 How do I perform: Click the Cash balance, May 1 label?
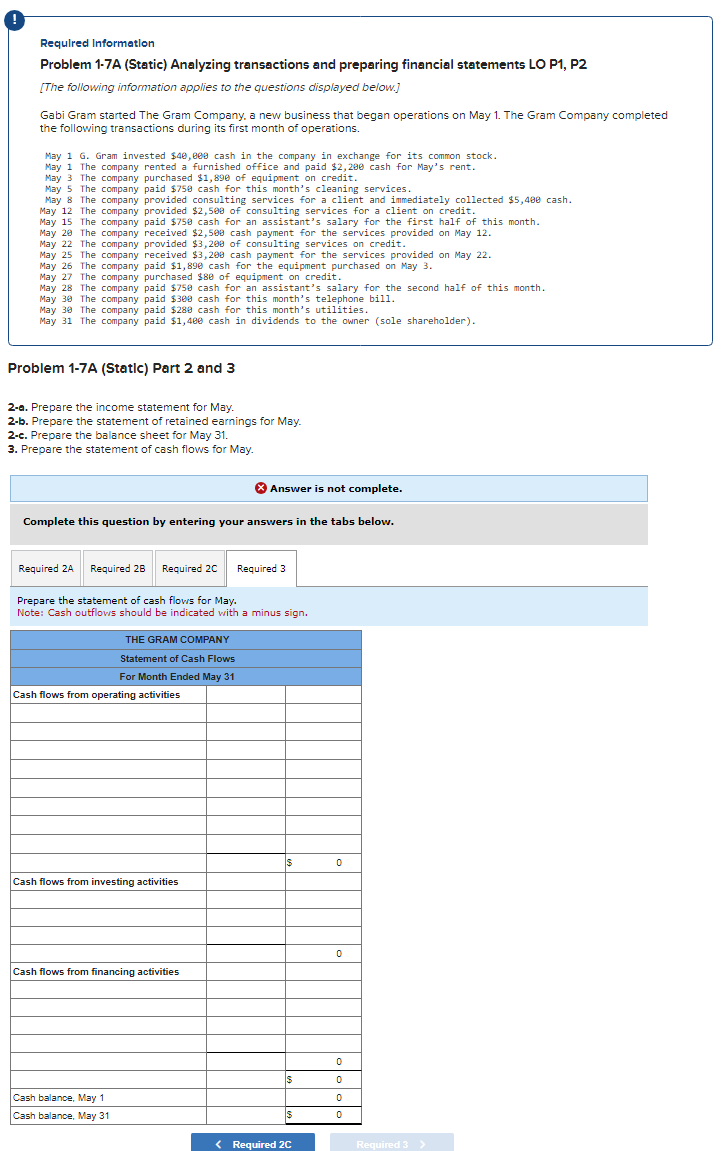(x=59, y=1097)
